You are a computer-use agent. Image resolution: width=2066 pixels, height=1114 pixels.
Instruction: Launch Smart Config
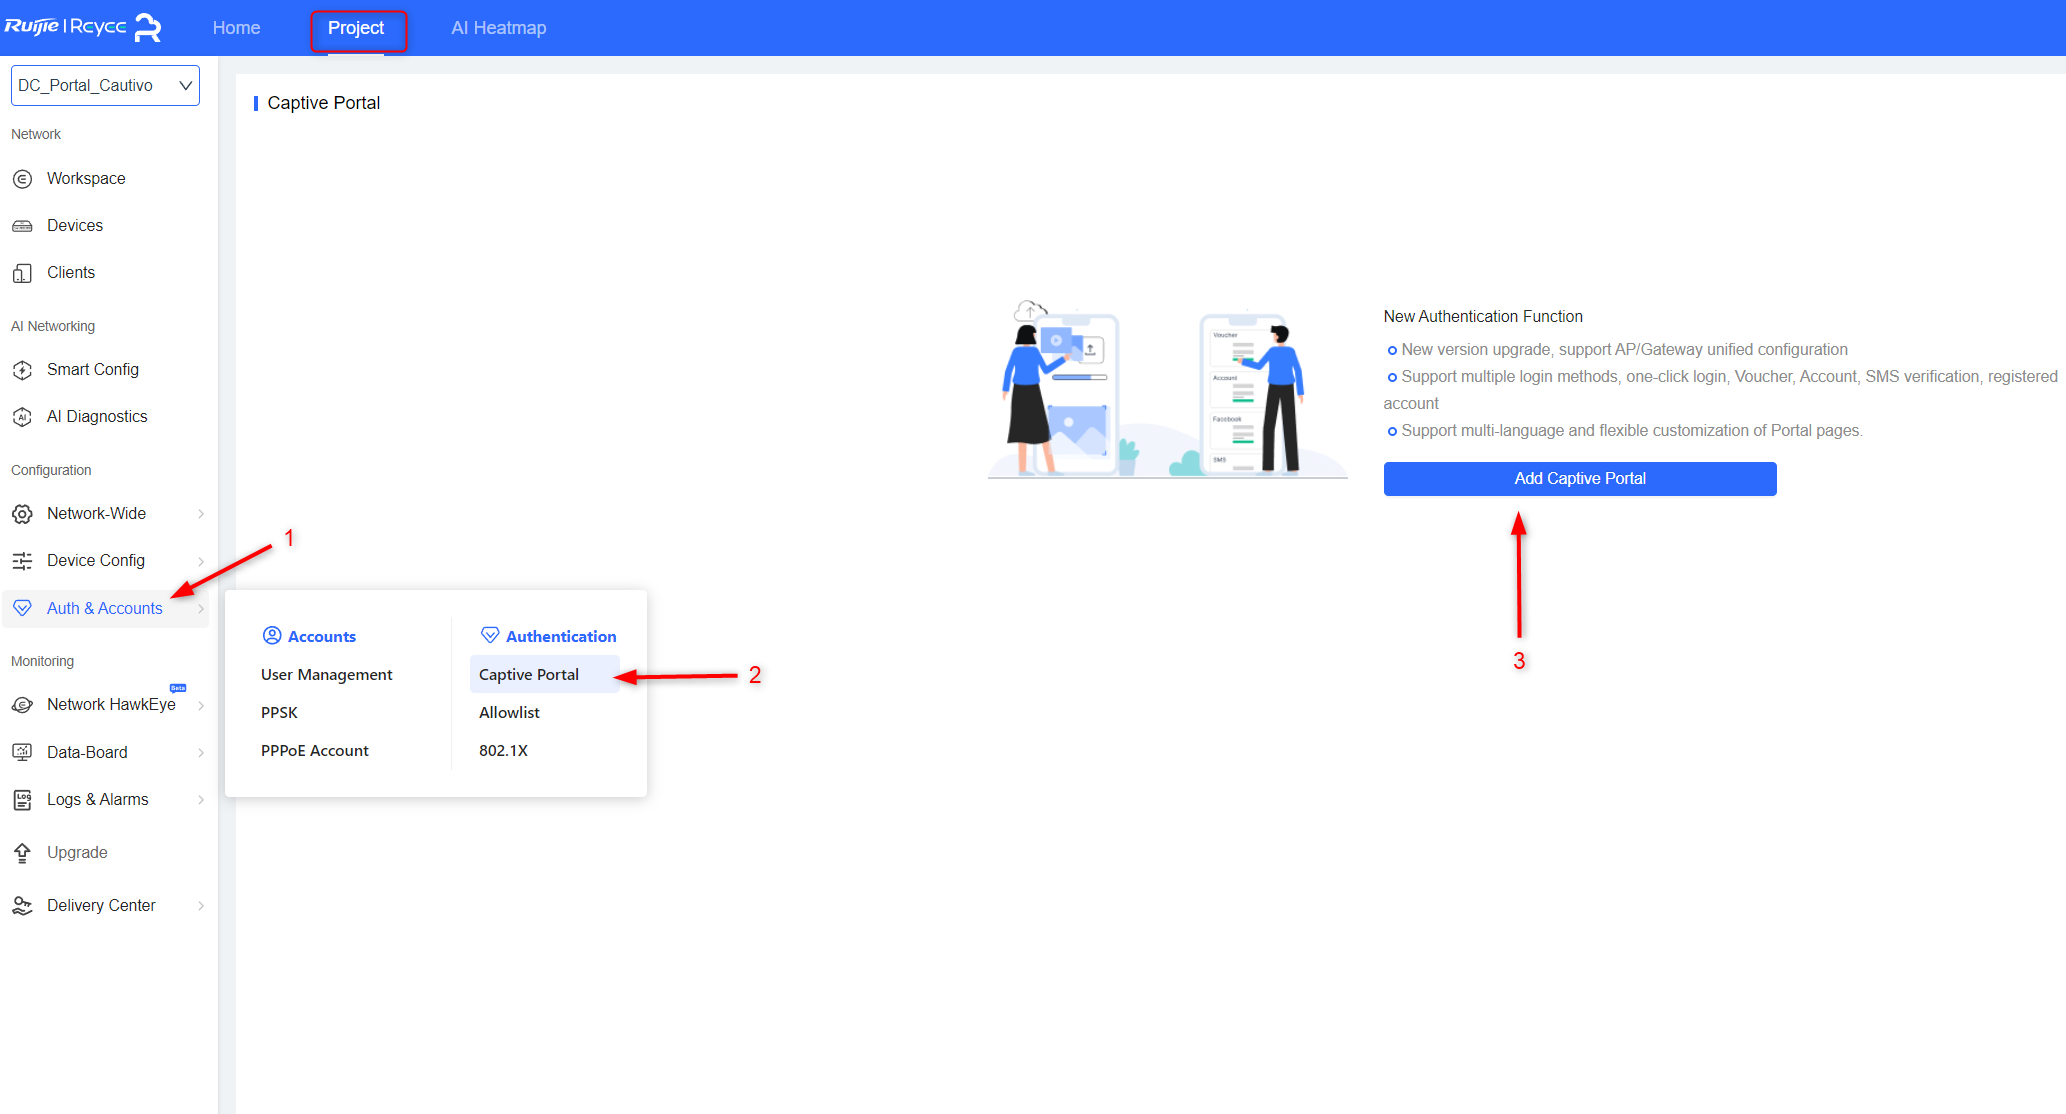point(93,369)
